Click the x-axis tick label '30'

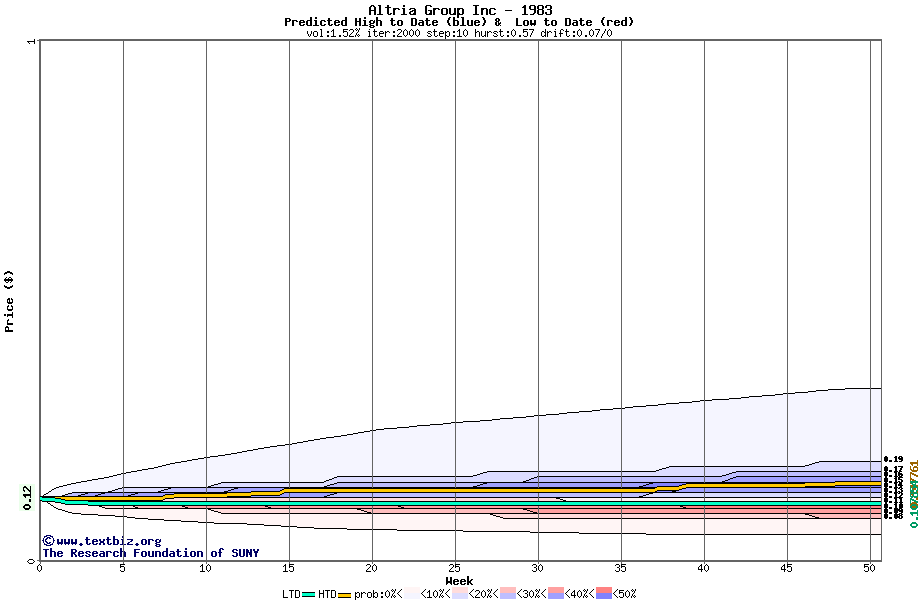[537, 568]
